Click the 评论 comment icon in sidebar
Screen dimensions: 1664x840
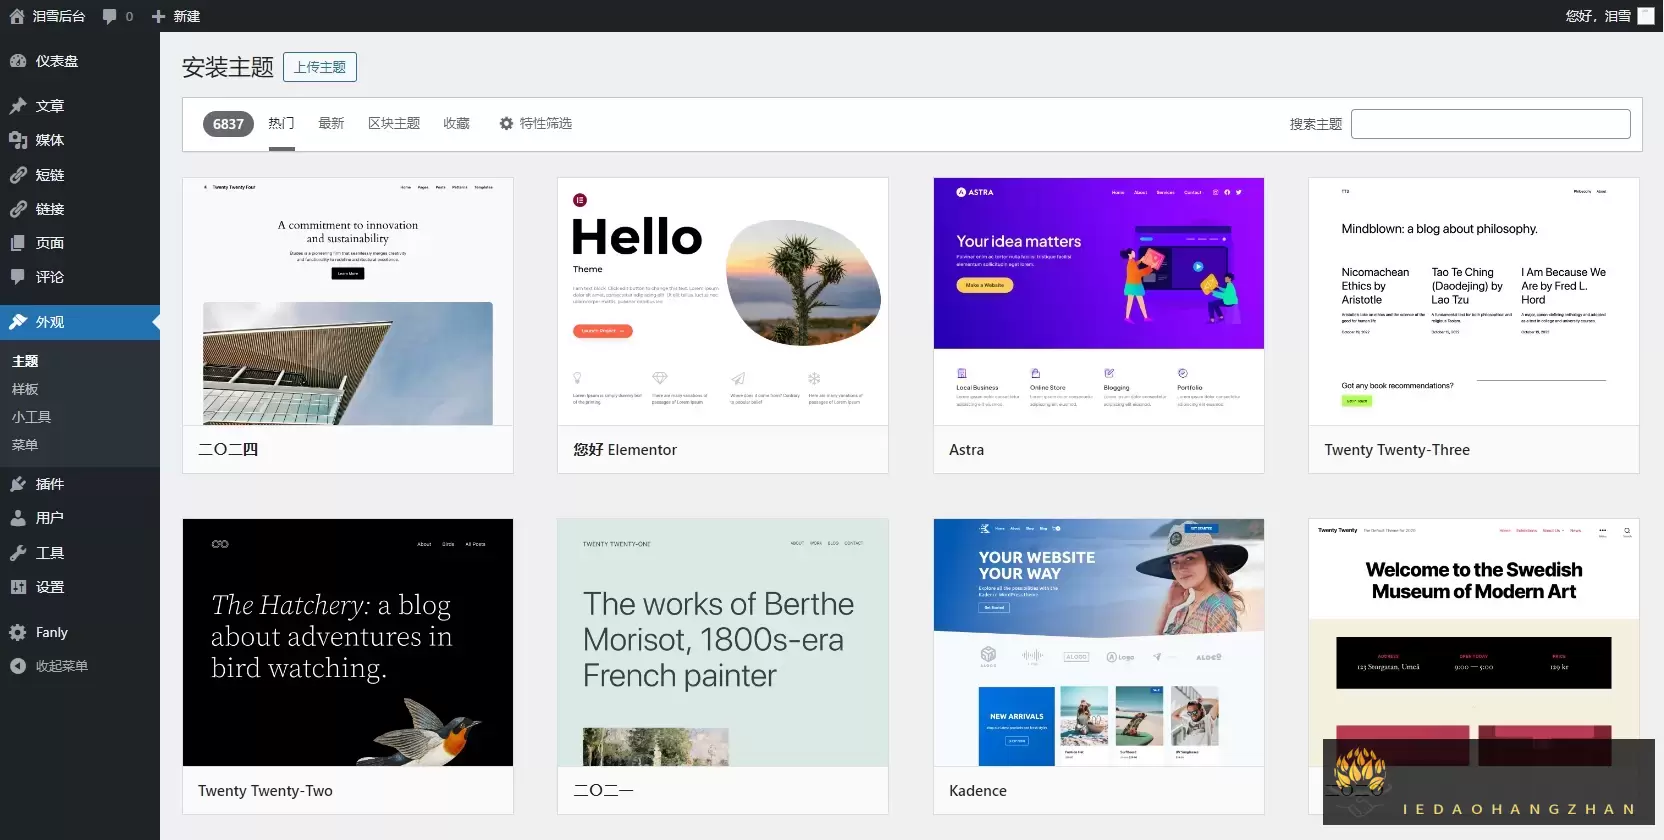(x=18, y=277)
